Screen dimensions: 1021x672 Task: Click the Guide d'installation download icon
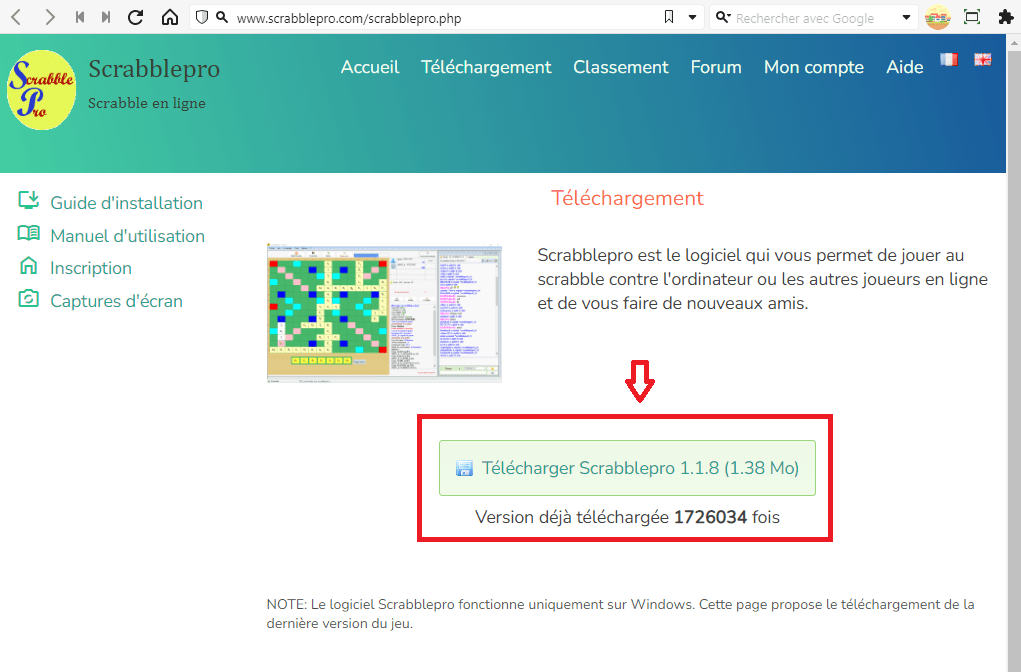[28, 201]
